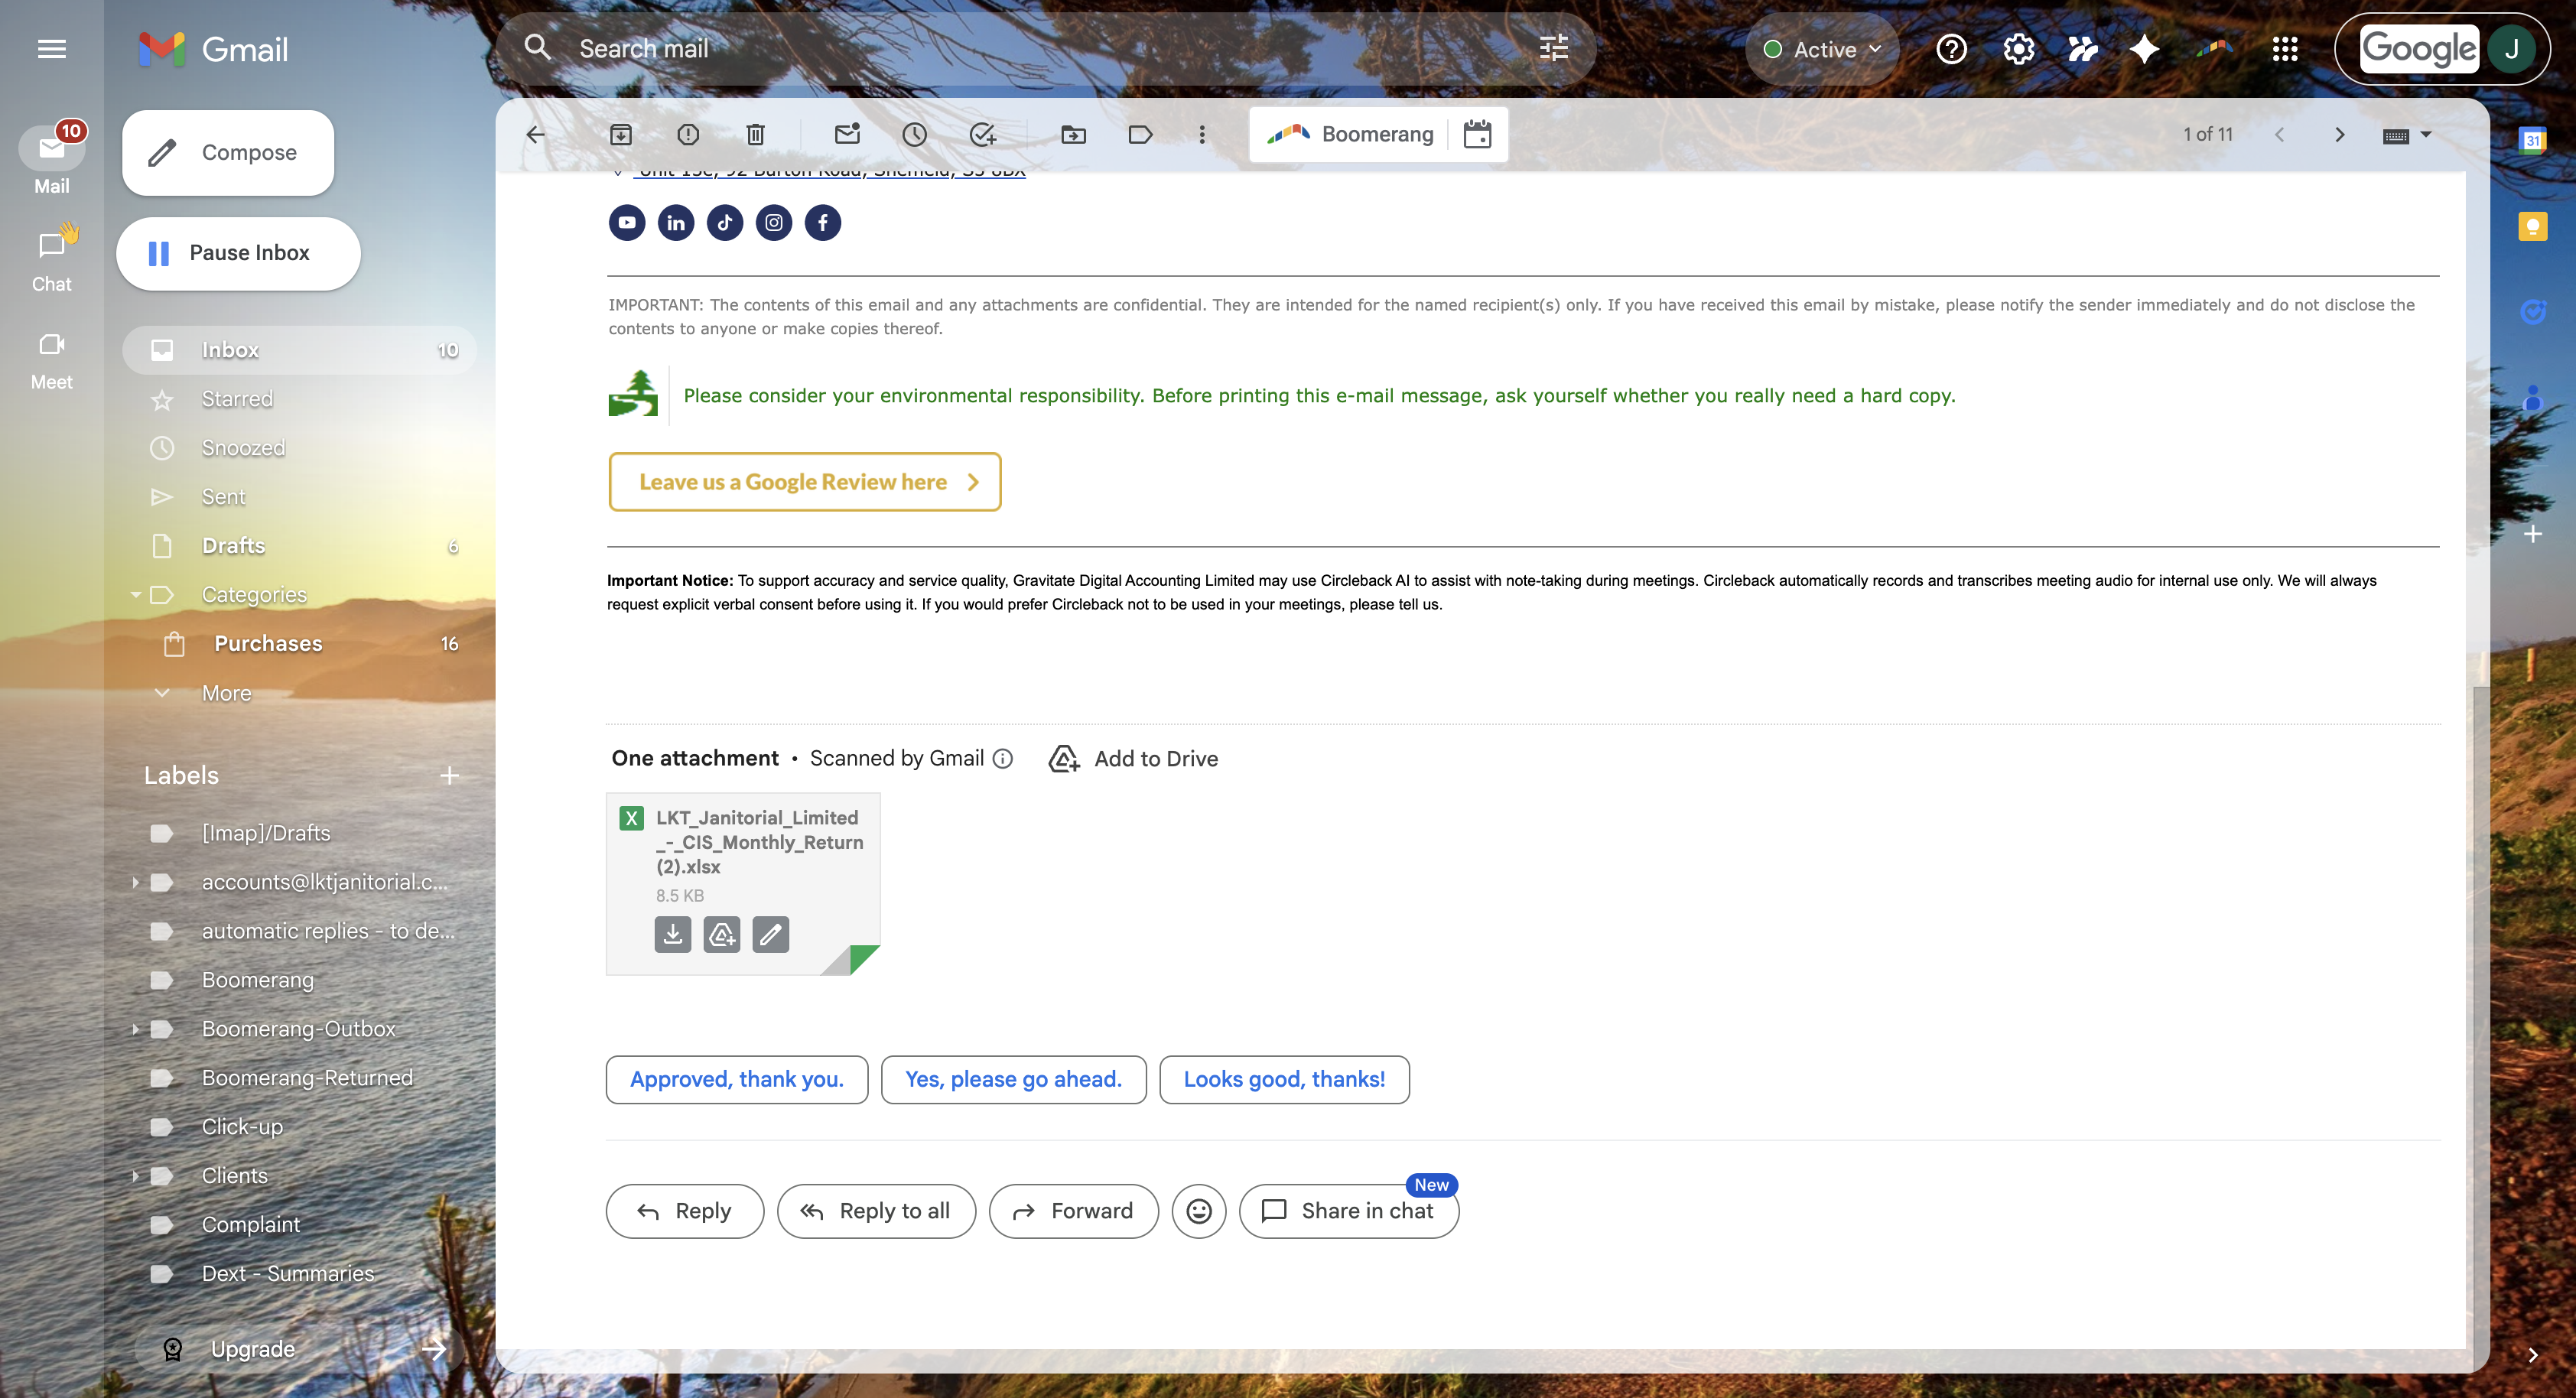Screen dimensions: 2576x1398
Task: Mark the email as unread
Action: click(x=847, y=134)
